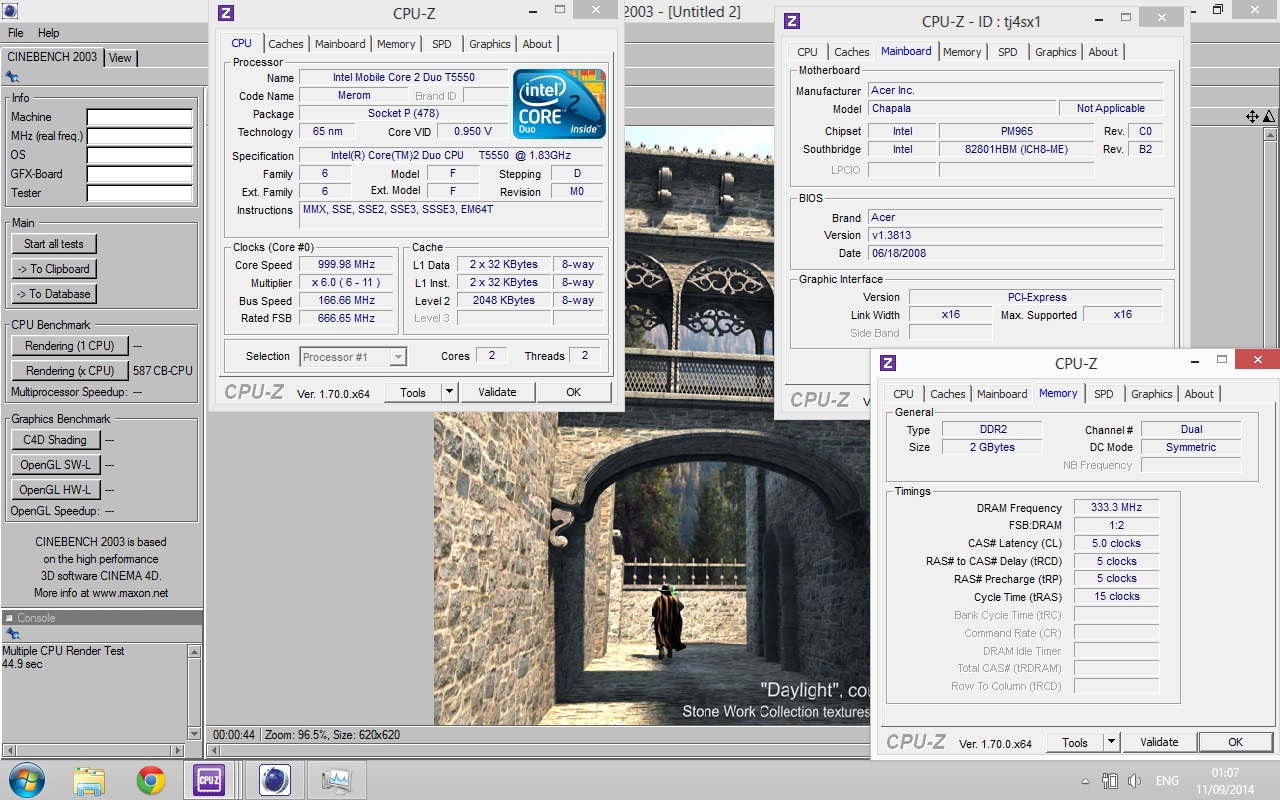Click the Z logo of the CPU-Z ID tj4sx1 window
Screen dimensions: 1280x800
792,21
